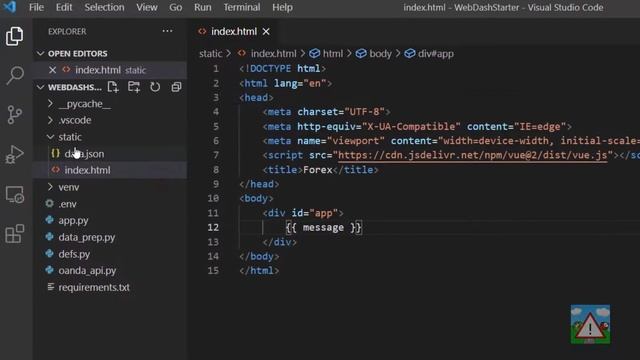Click the VS Code logo icon
The height and width of the screenshot is (360, 640).
(x=9, y=7)
